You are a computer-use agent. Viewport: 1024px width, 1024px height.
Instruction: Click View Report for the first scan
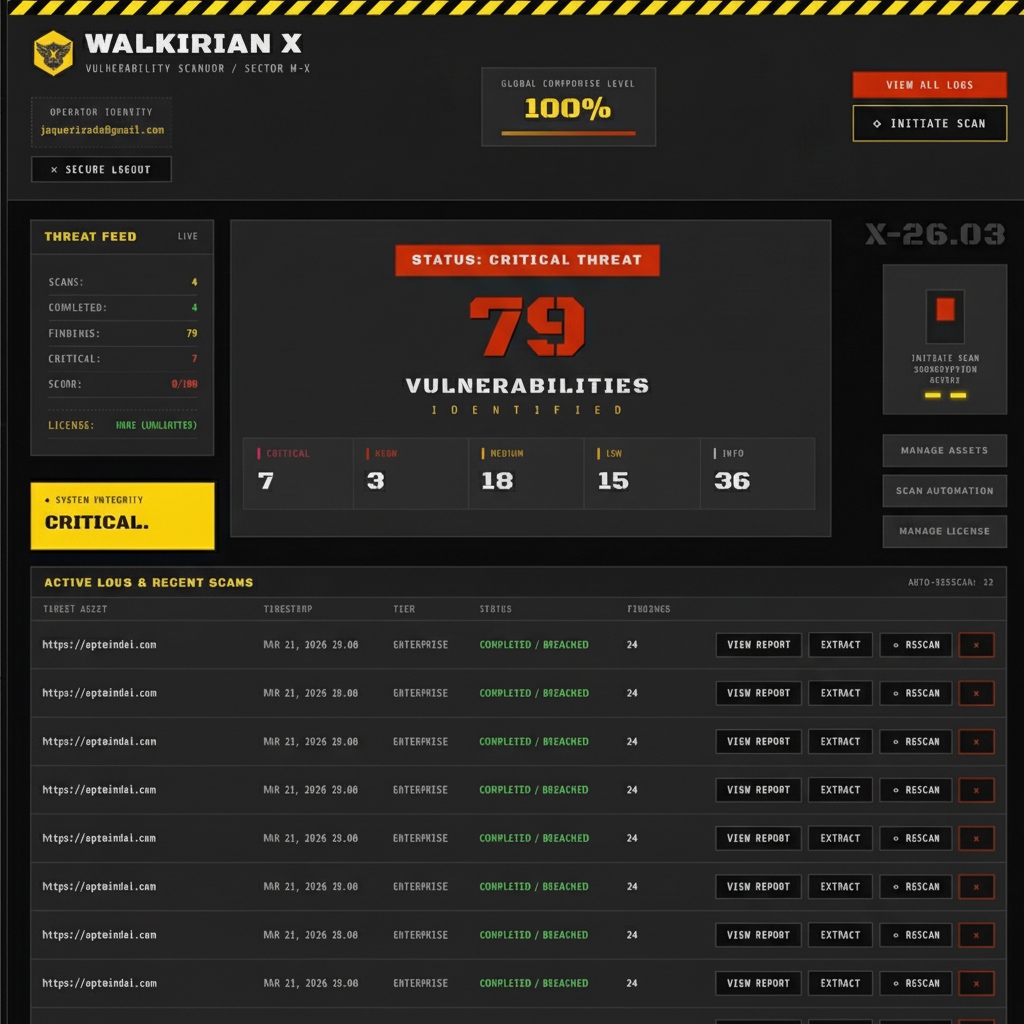click(x=758, y=645)
